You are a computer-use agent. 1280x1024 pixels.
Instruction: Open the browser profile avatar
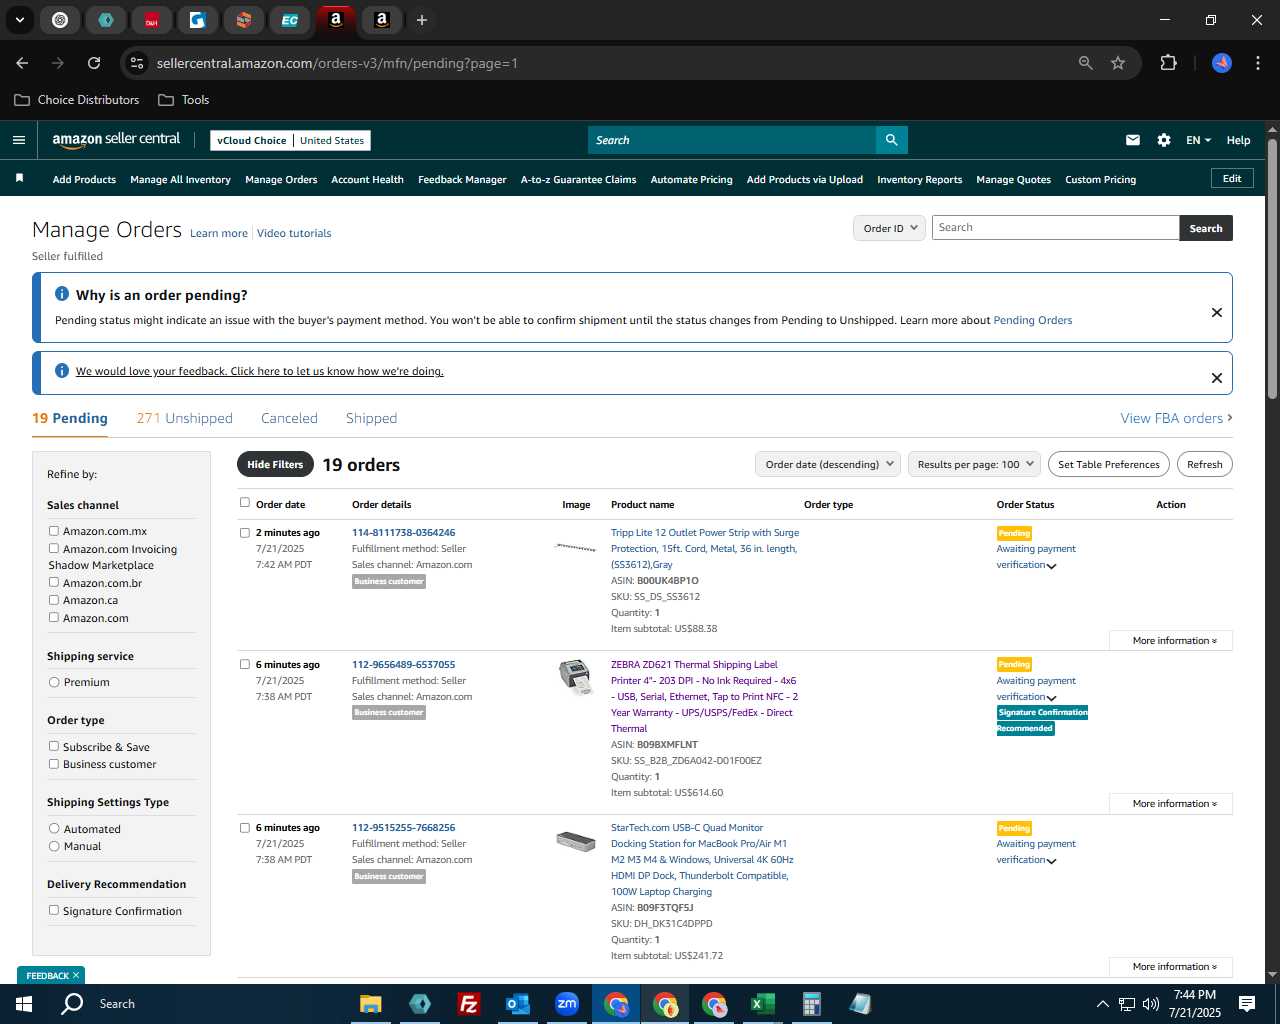[1222, 63]
